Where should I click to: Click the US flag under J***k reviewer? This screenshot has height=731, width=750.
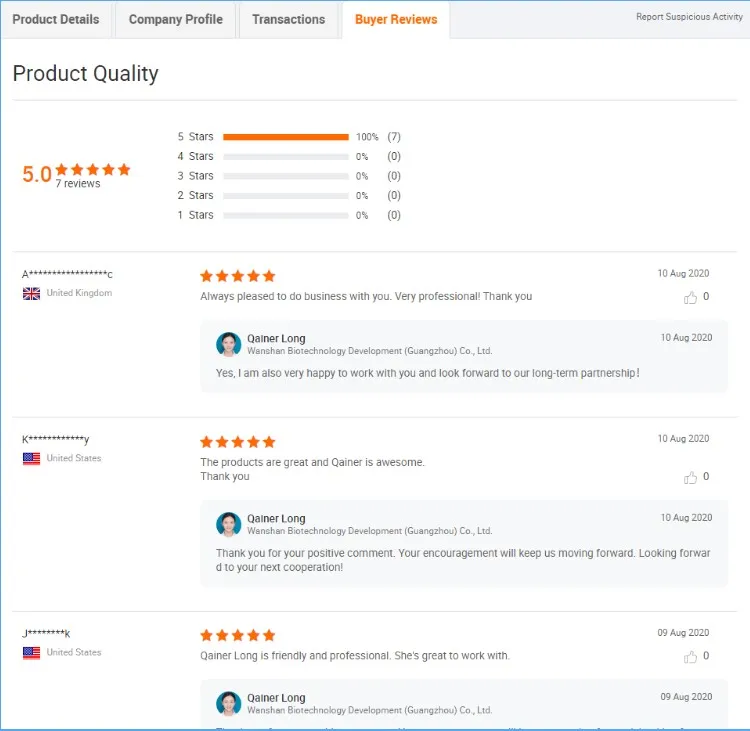pos(31,652)
